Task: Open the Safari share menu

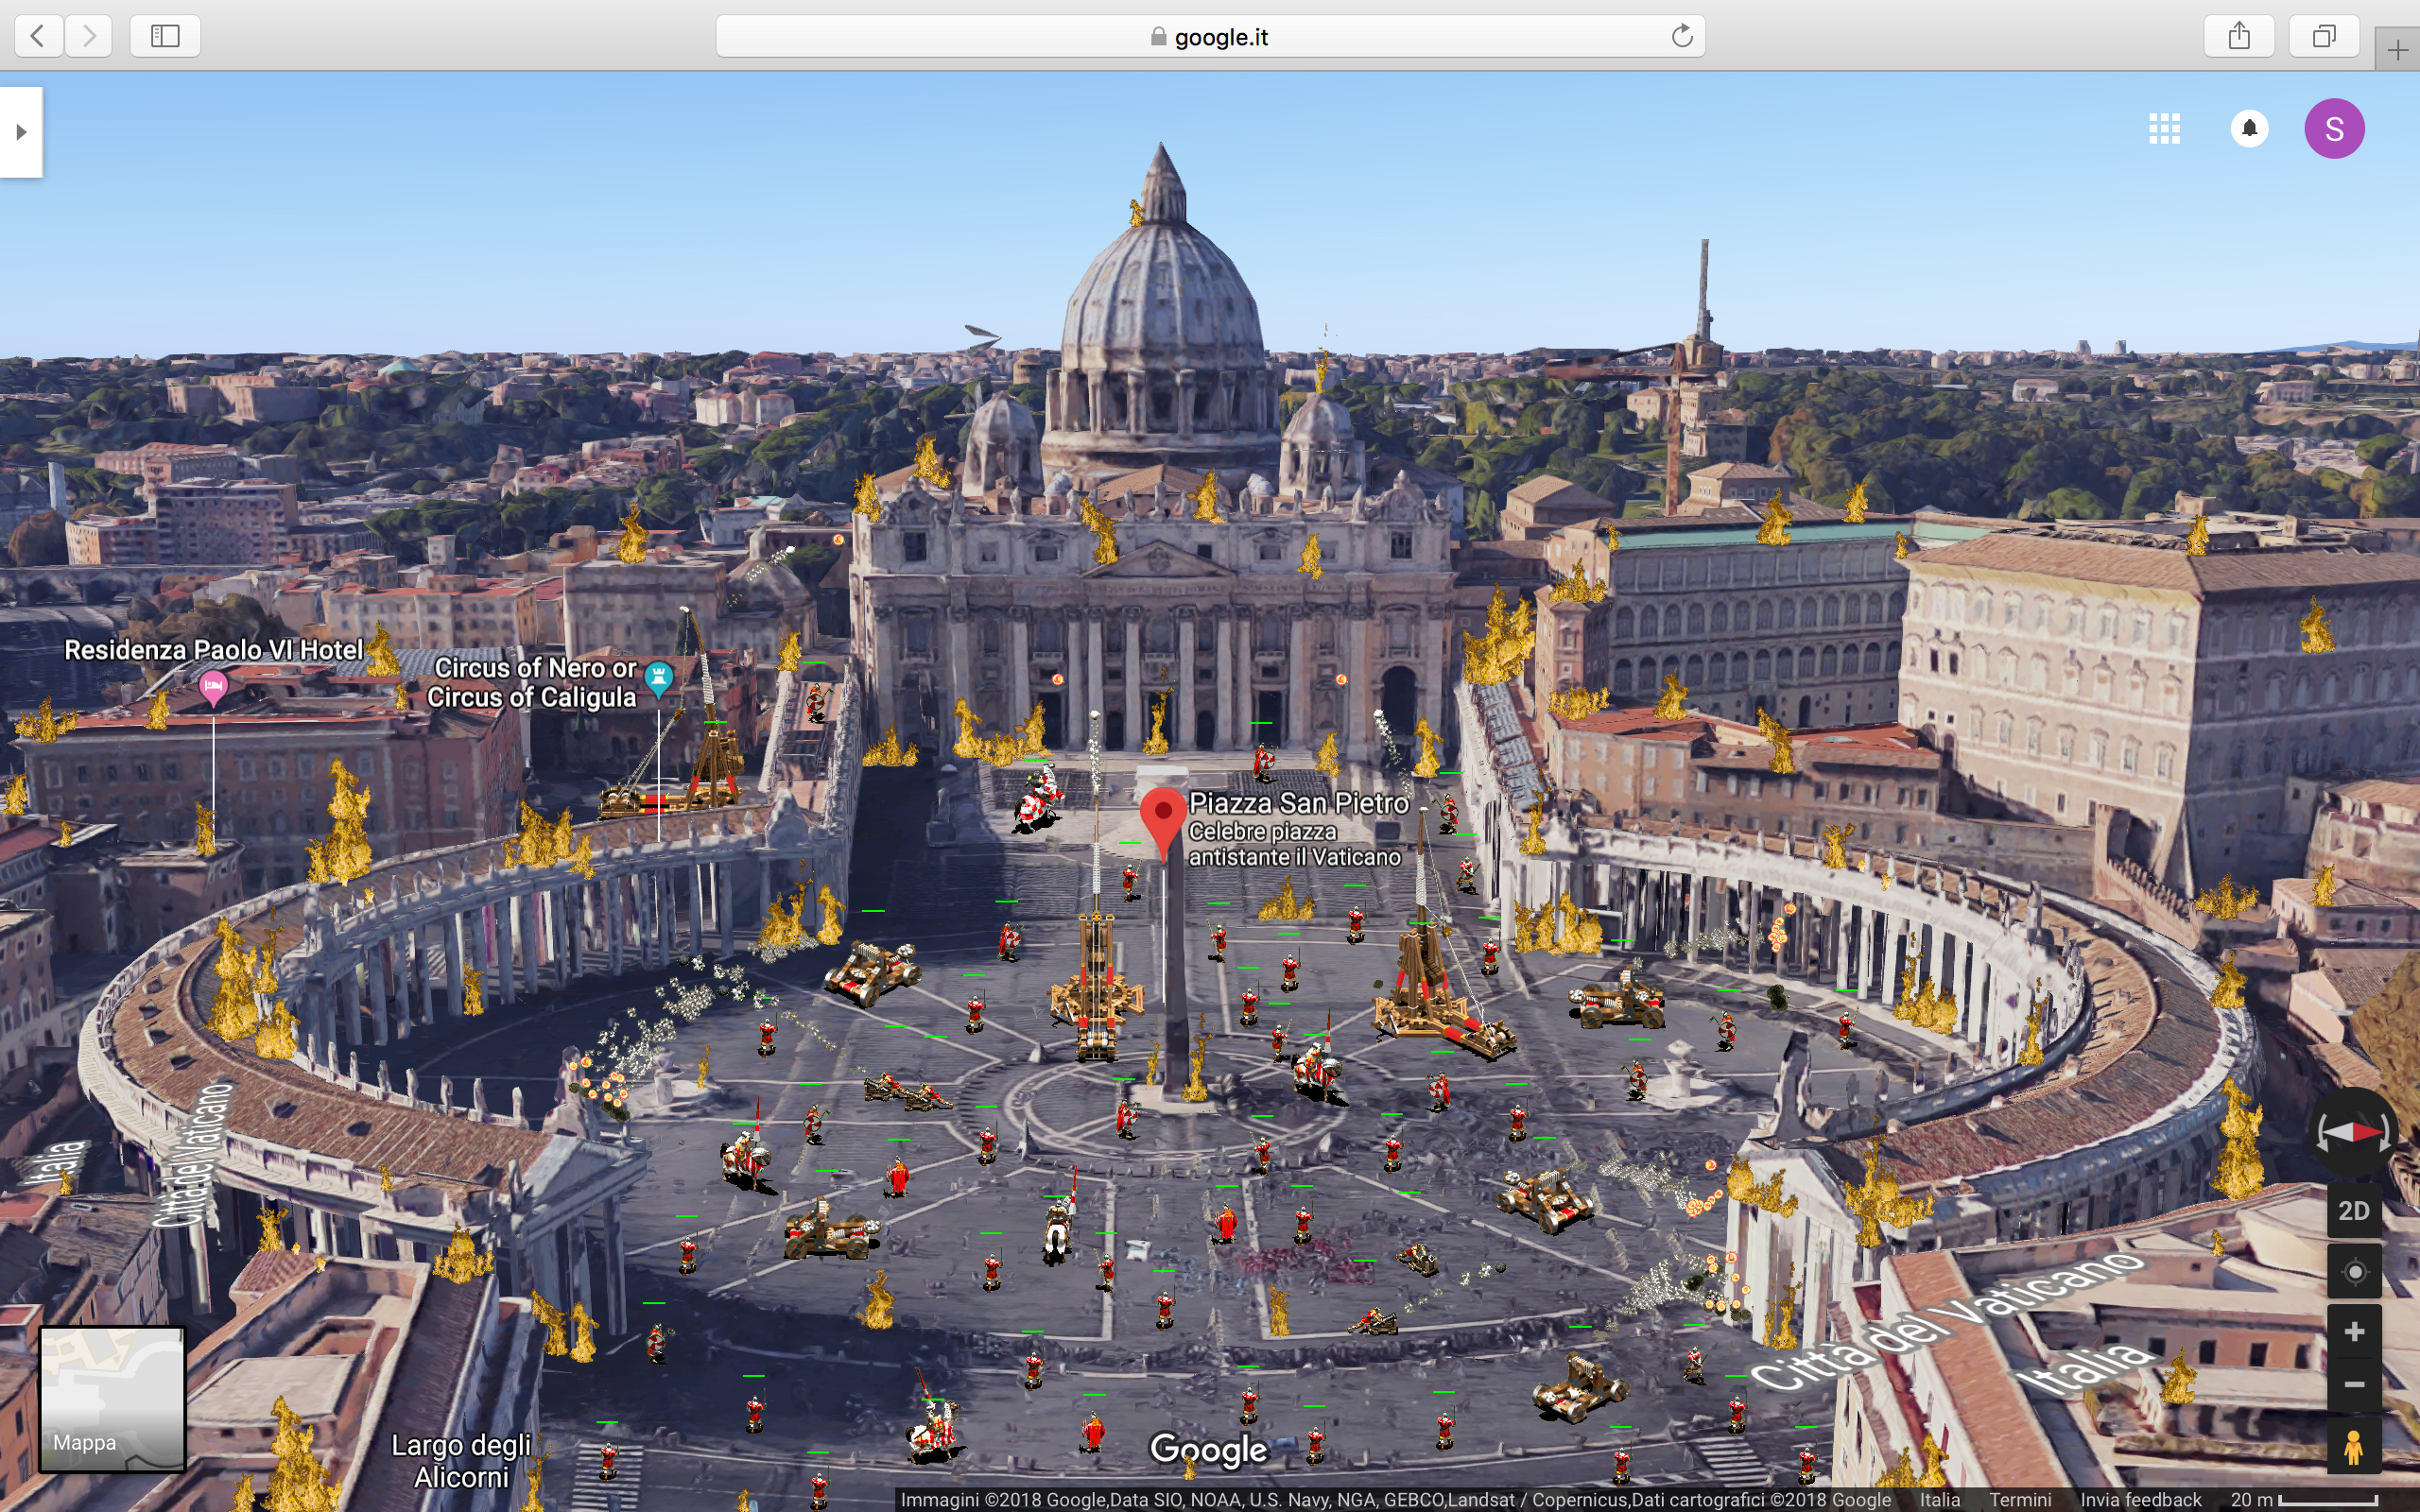Action: coord(2239,36)
